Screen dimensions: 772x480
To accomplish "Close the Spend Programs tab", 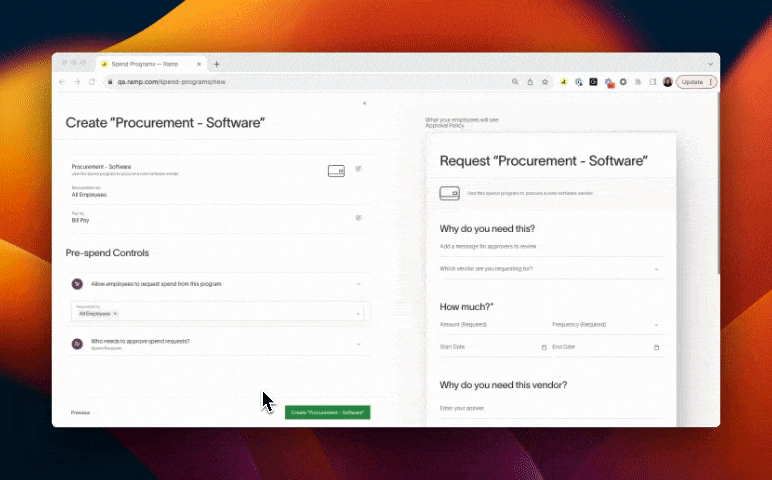I will (x=199, y=64).
